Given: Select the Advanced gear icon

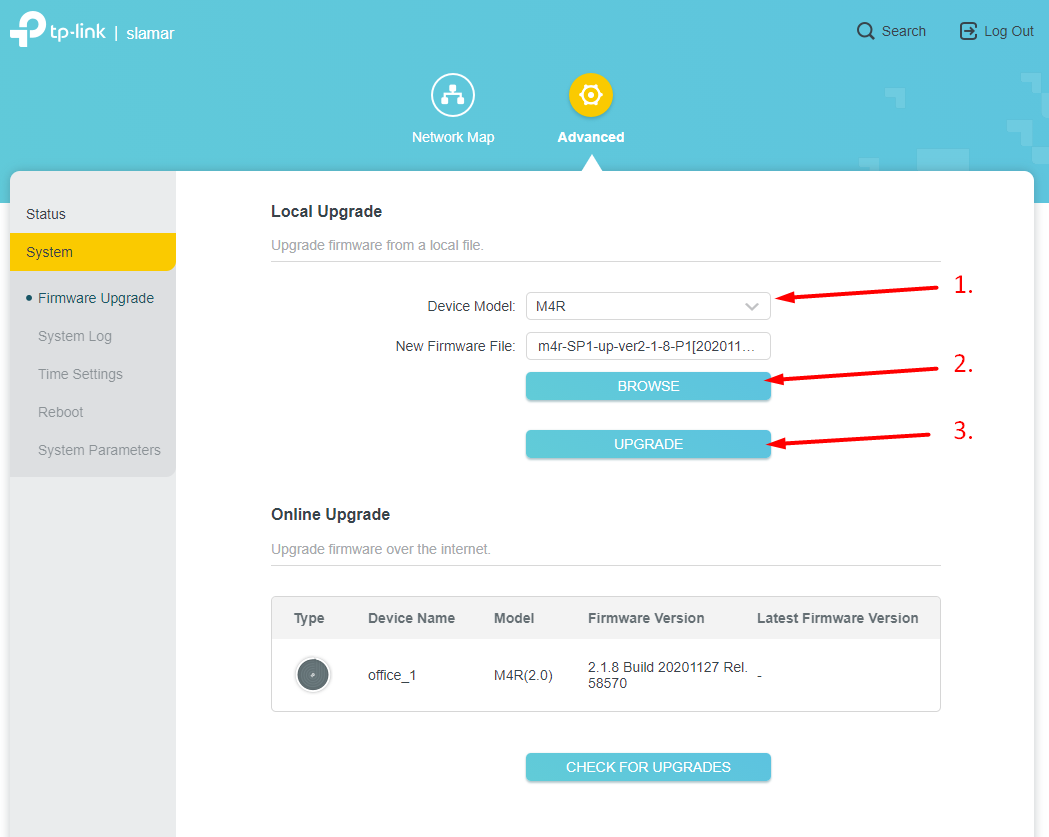Looking at the screenshot, I should click(590, 96).
